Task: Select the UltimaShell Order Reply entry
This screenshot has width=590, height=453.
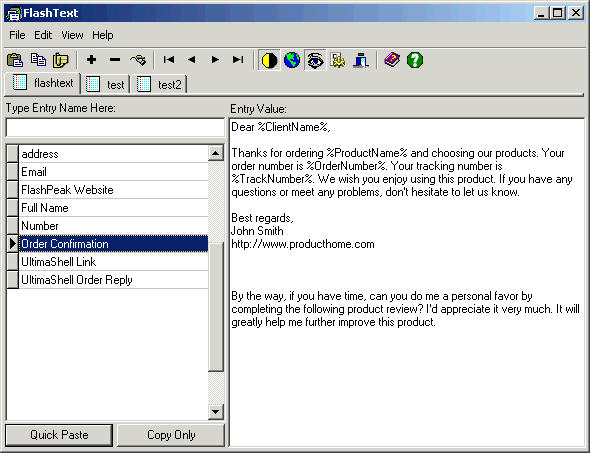Action: pos(107,280)
